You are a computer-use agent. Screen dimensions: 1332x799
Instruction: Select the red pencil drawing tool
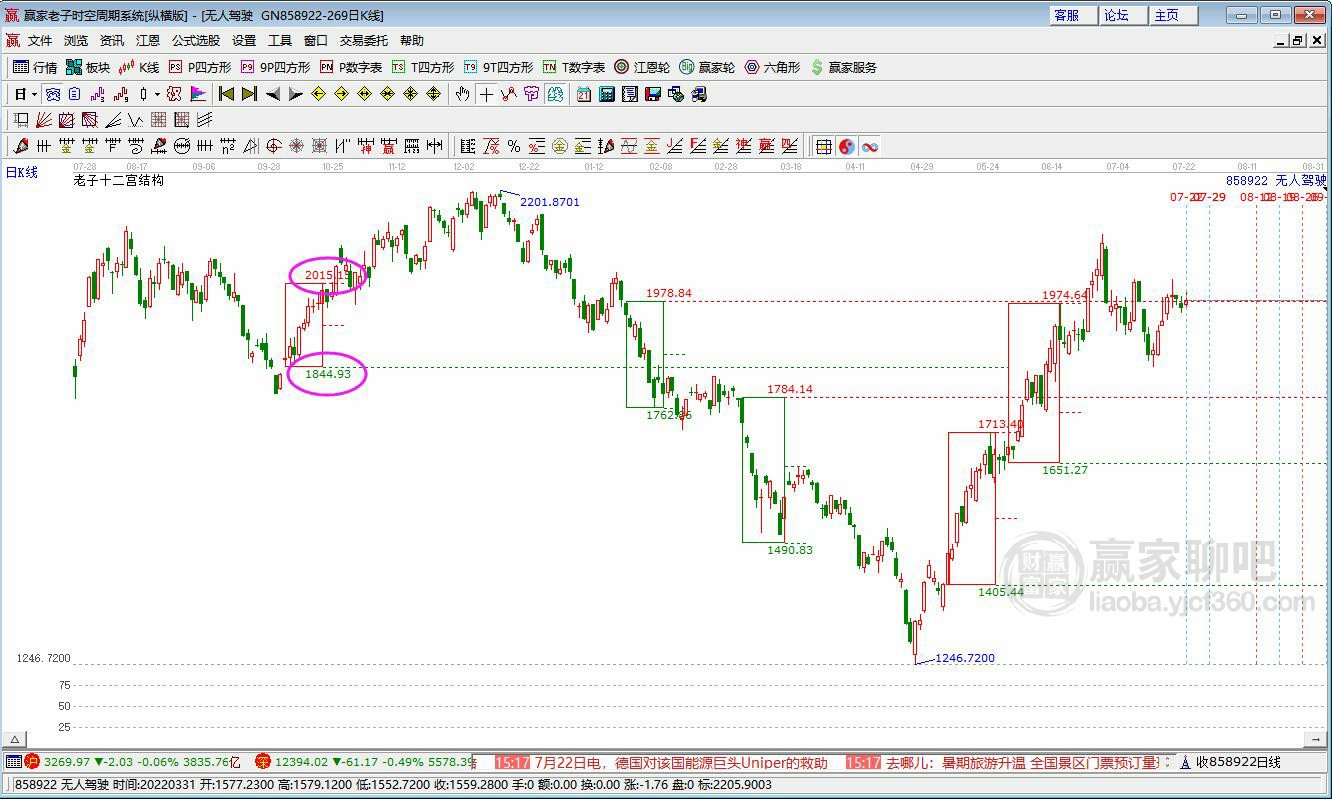pyautogui.click(x=21, y=146)
